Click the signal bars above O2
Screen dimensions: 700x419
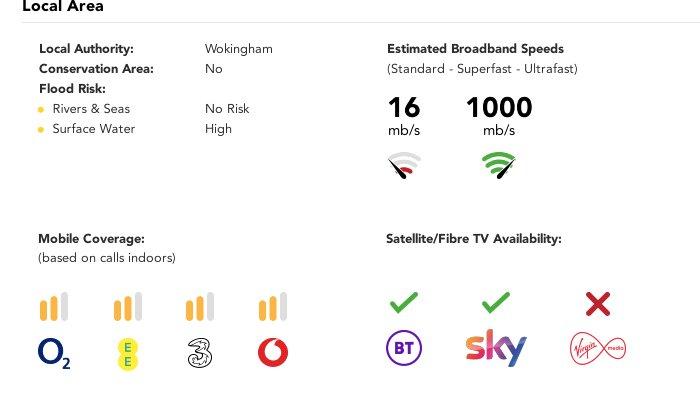click(54, 307)
